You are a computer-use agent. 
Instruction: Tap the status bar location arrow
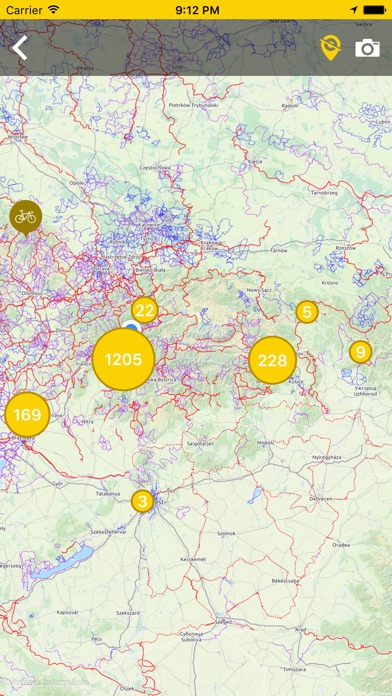pos(353,10)
